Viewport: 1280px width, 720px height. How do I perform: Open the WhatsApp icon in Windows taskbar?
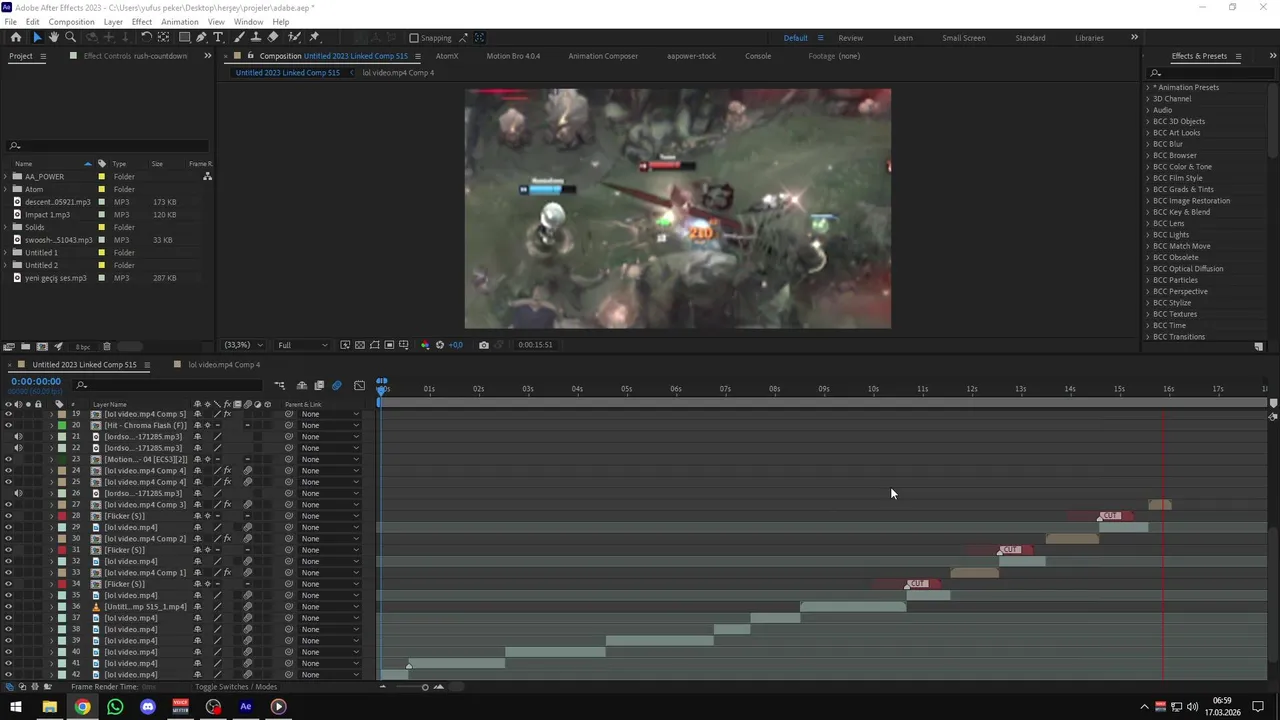click(115, 707)
